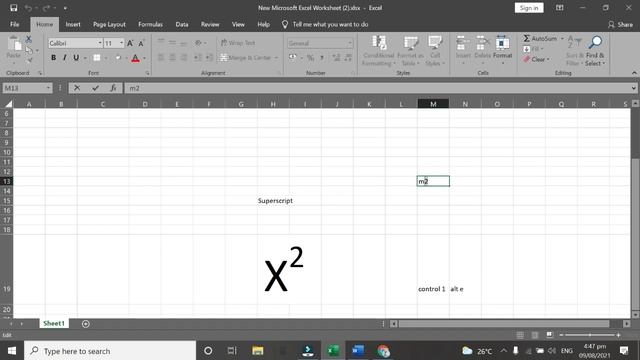Screen dimensions: 640x360
Task: Open File Explorer from the taskbar
Action: [258, 351]
